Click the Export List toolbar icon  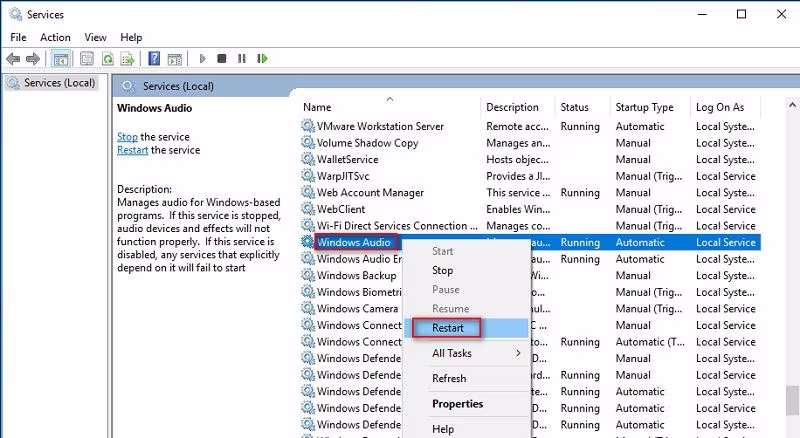[127, 59]
